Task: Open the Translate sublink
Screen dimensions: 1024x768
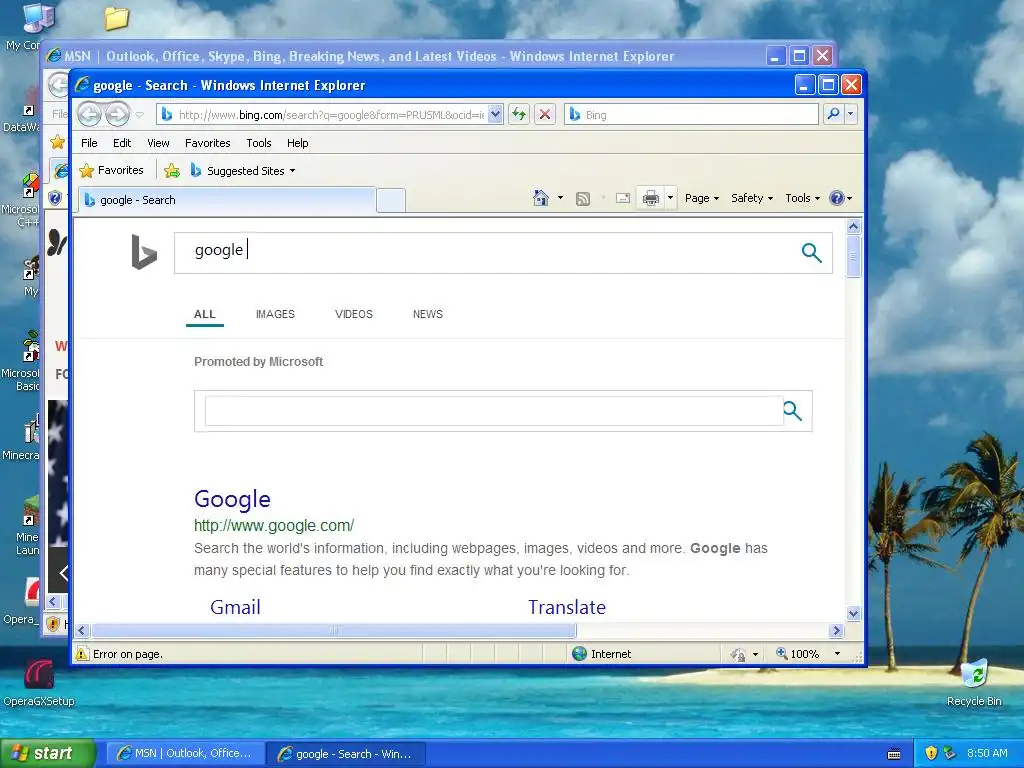Action: (567, 607)
